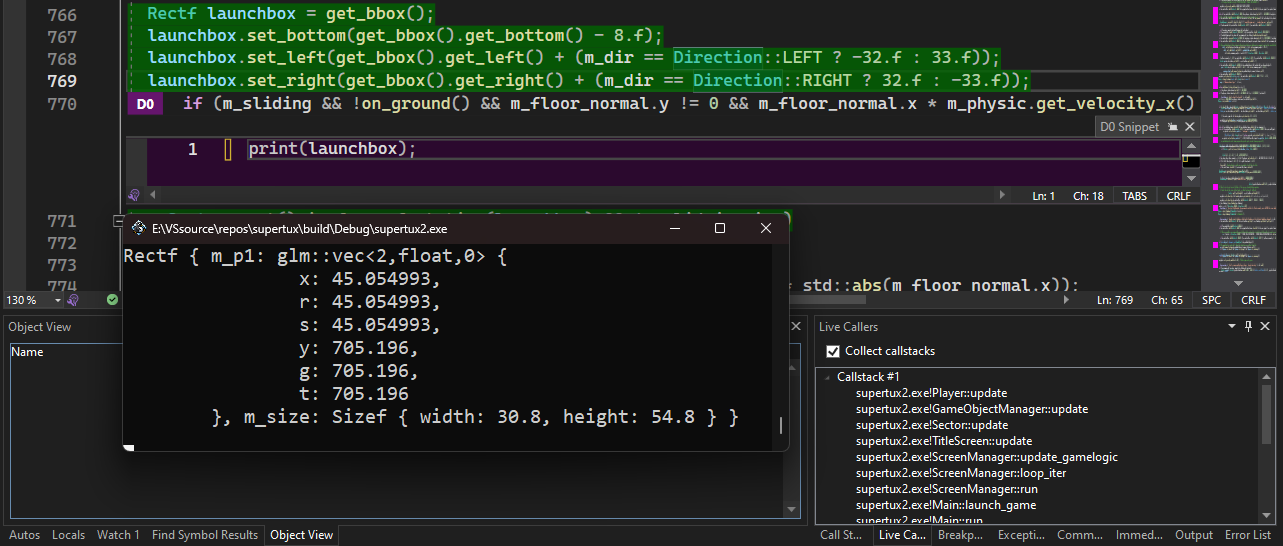1283x546 pixels.
Task: Close the D0 Snippet window
Action: [x=1189, y=127]
